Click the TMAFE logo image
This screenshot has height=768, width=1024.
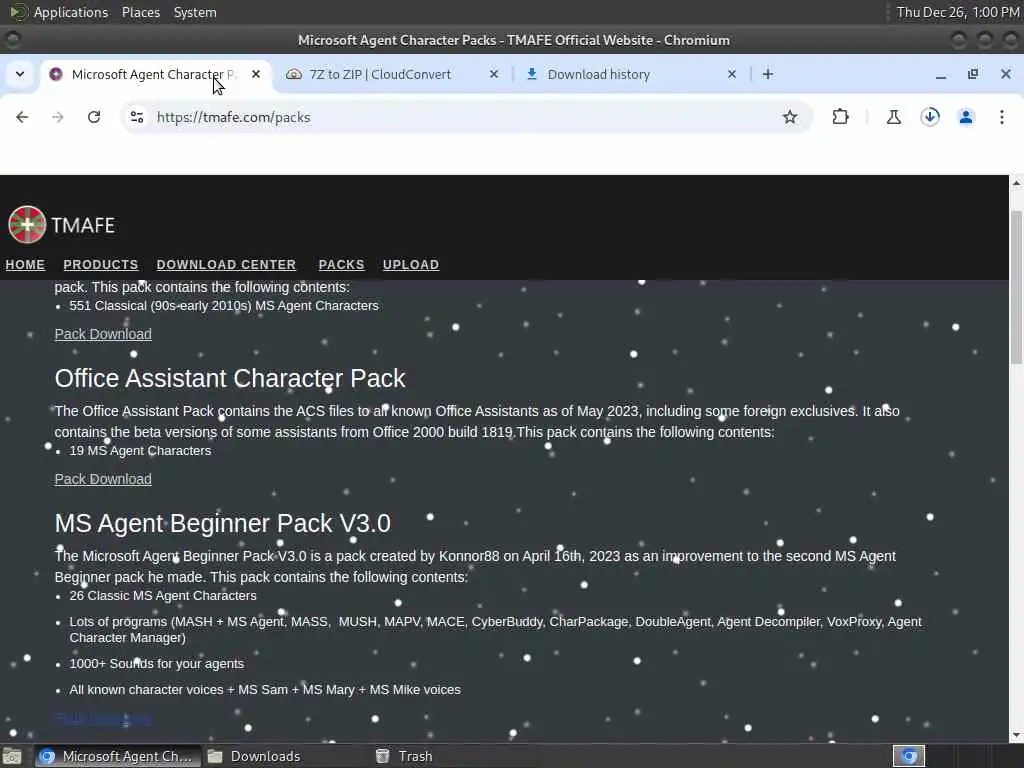(x=27, y=225)
